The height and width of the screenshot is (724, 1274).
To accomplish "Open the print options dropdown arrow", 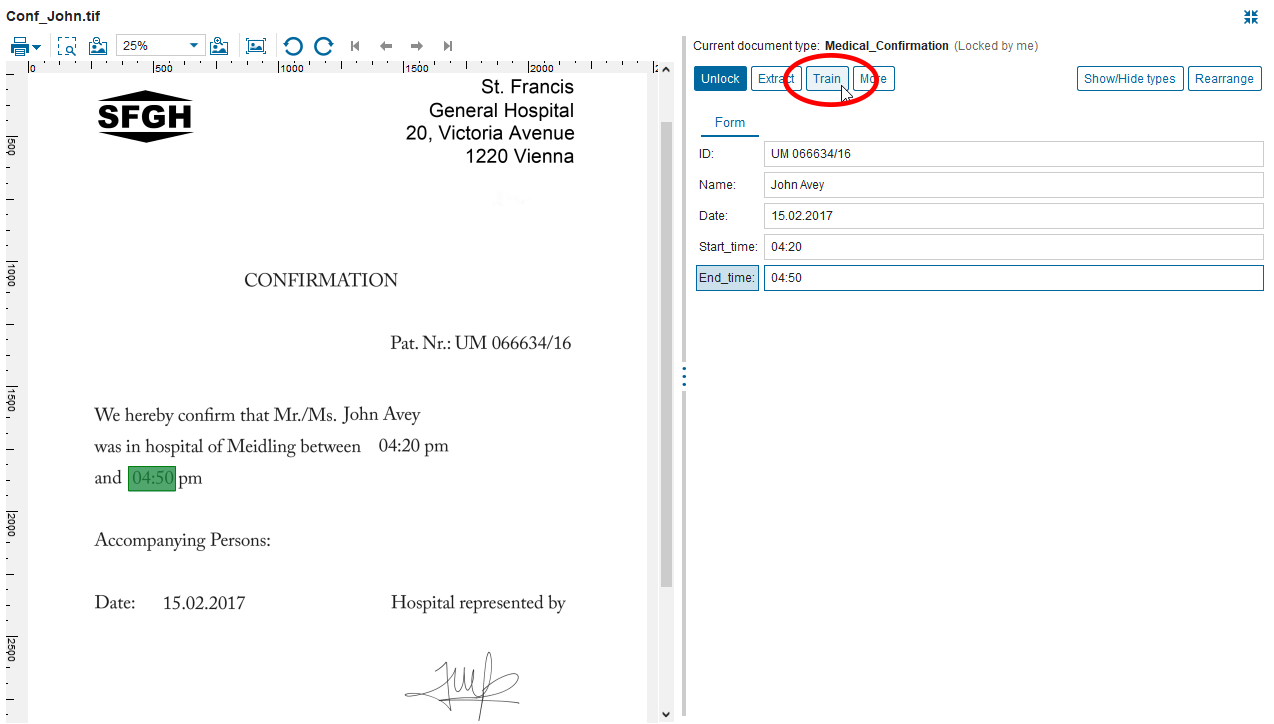I will click(x=37, y=47).
